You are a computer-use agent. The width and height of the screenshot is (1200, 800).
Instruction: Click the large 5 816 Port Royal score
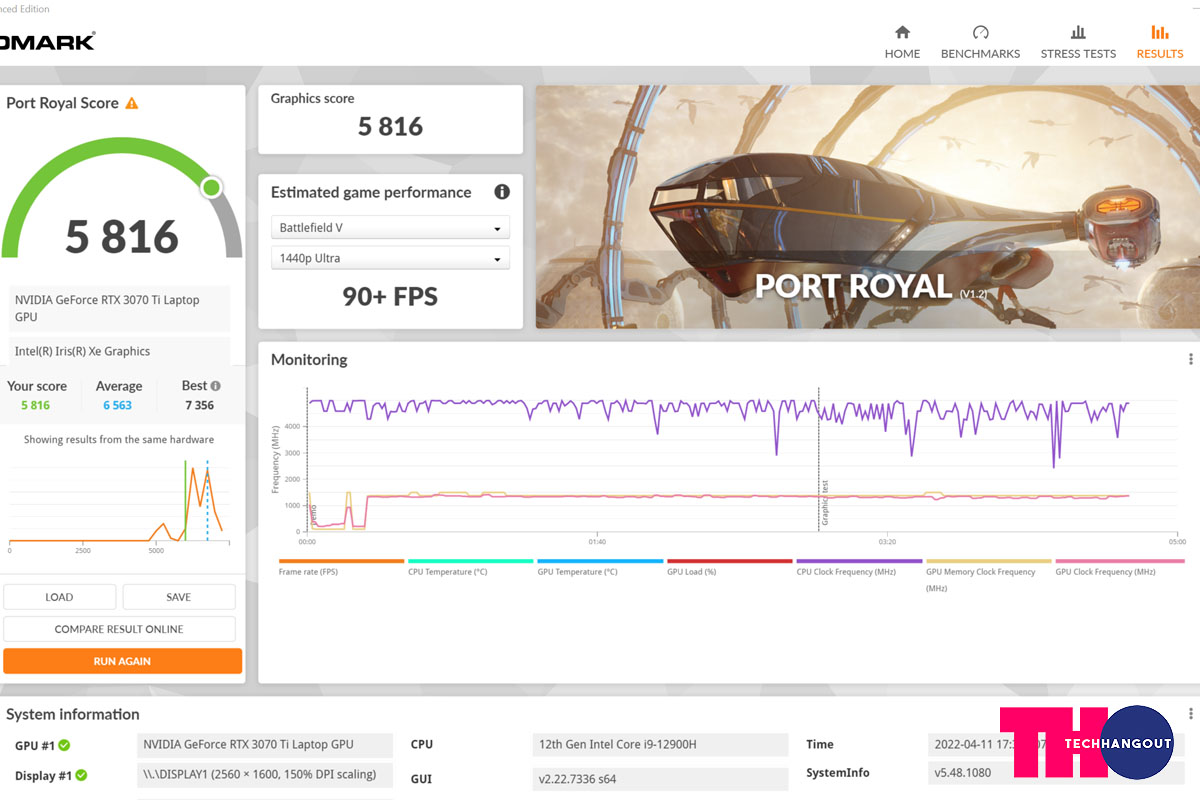[x=122, y=237]
